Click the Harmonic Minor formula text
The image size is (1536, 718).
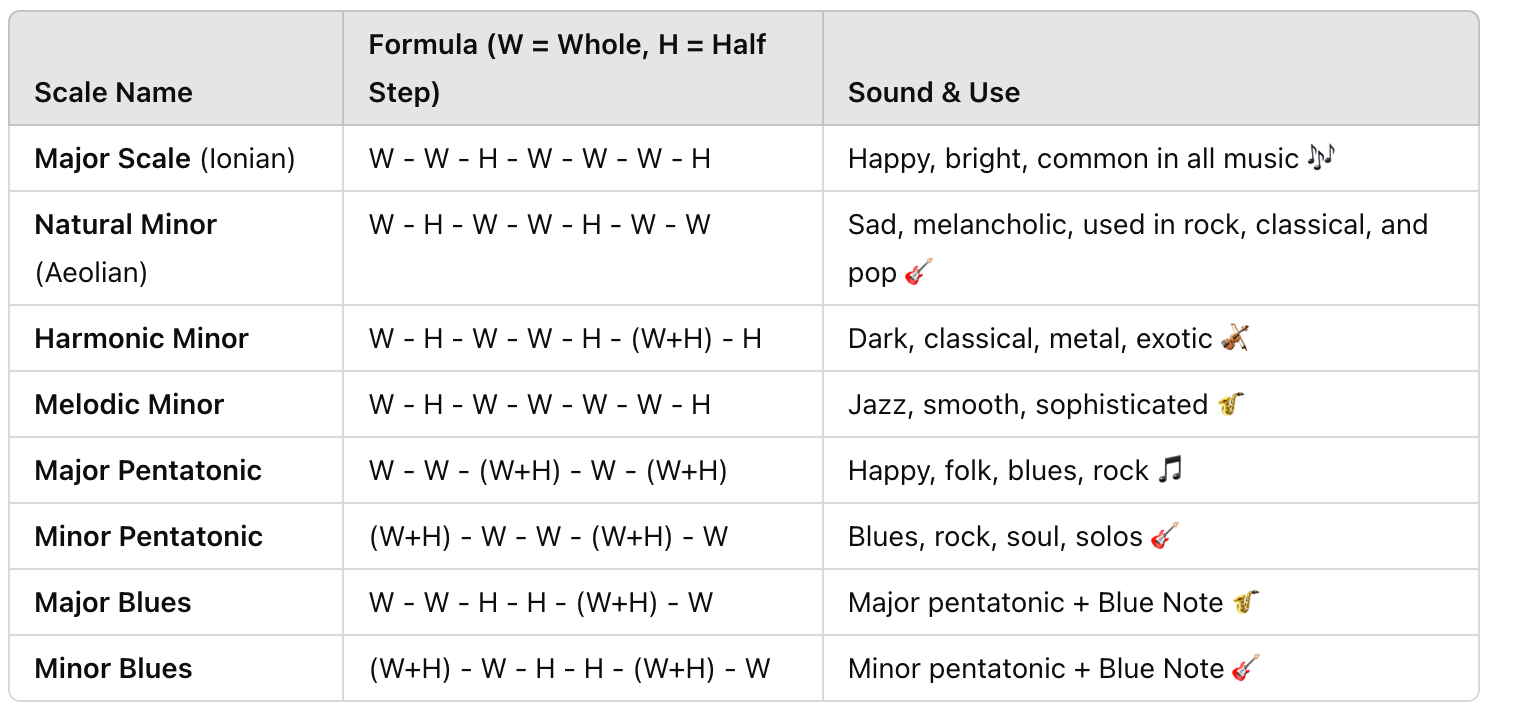(x=565, y=339)
